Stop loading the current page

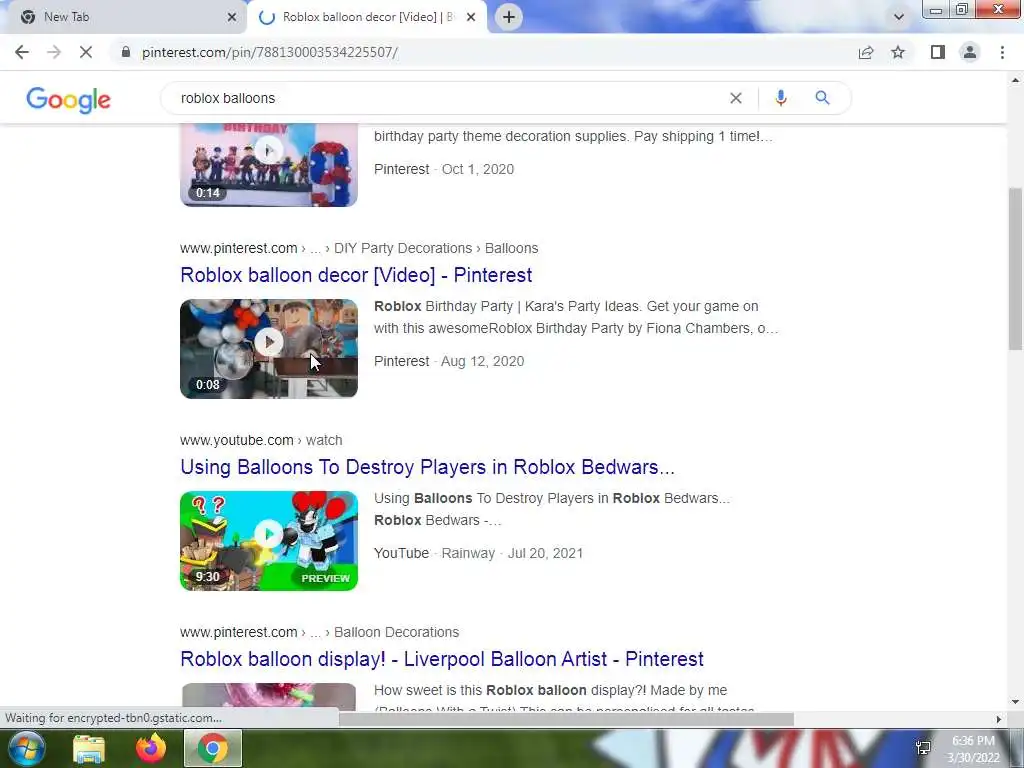coord(86,52)
